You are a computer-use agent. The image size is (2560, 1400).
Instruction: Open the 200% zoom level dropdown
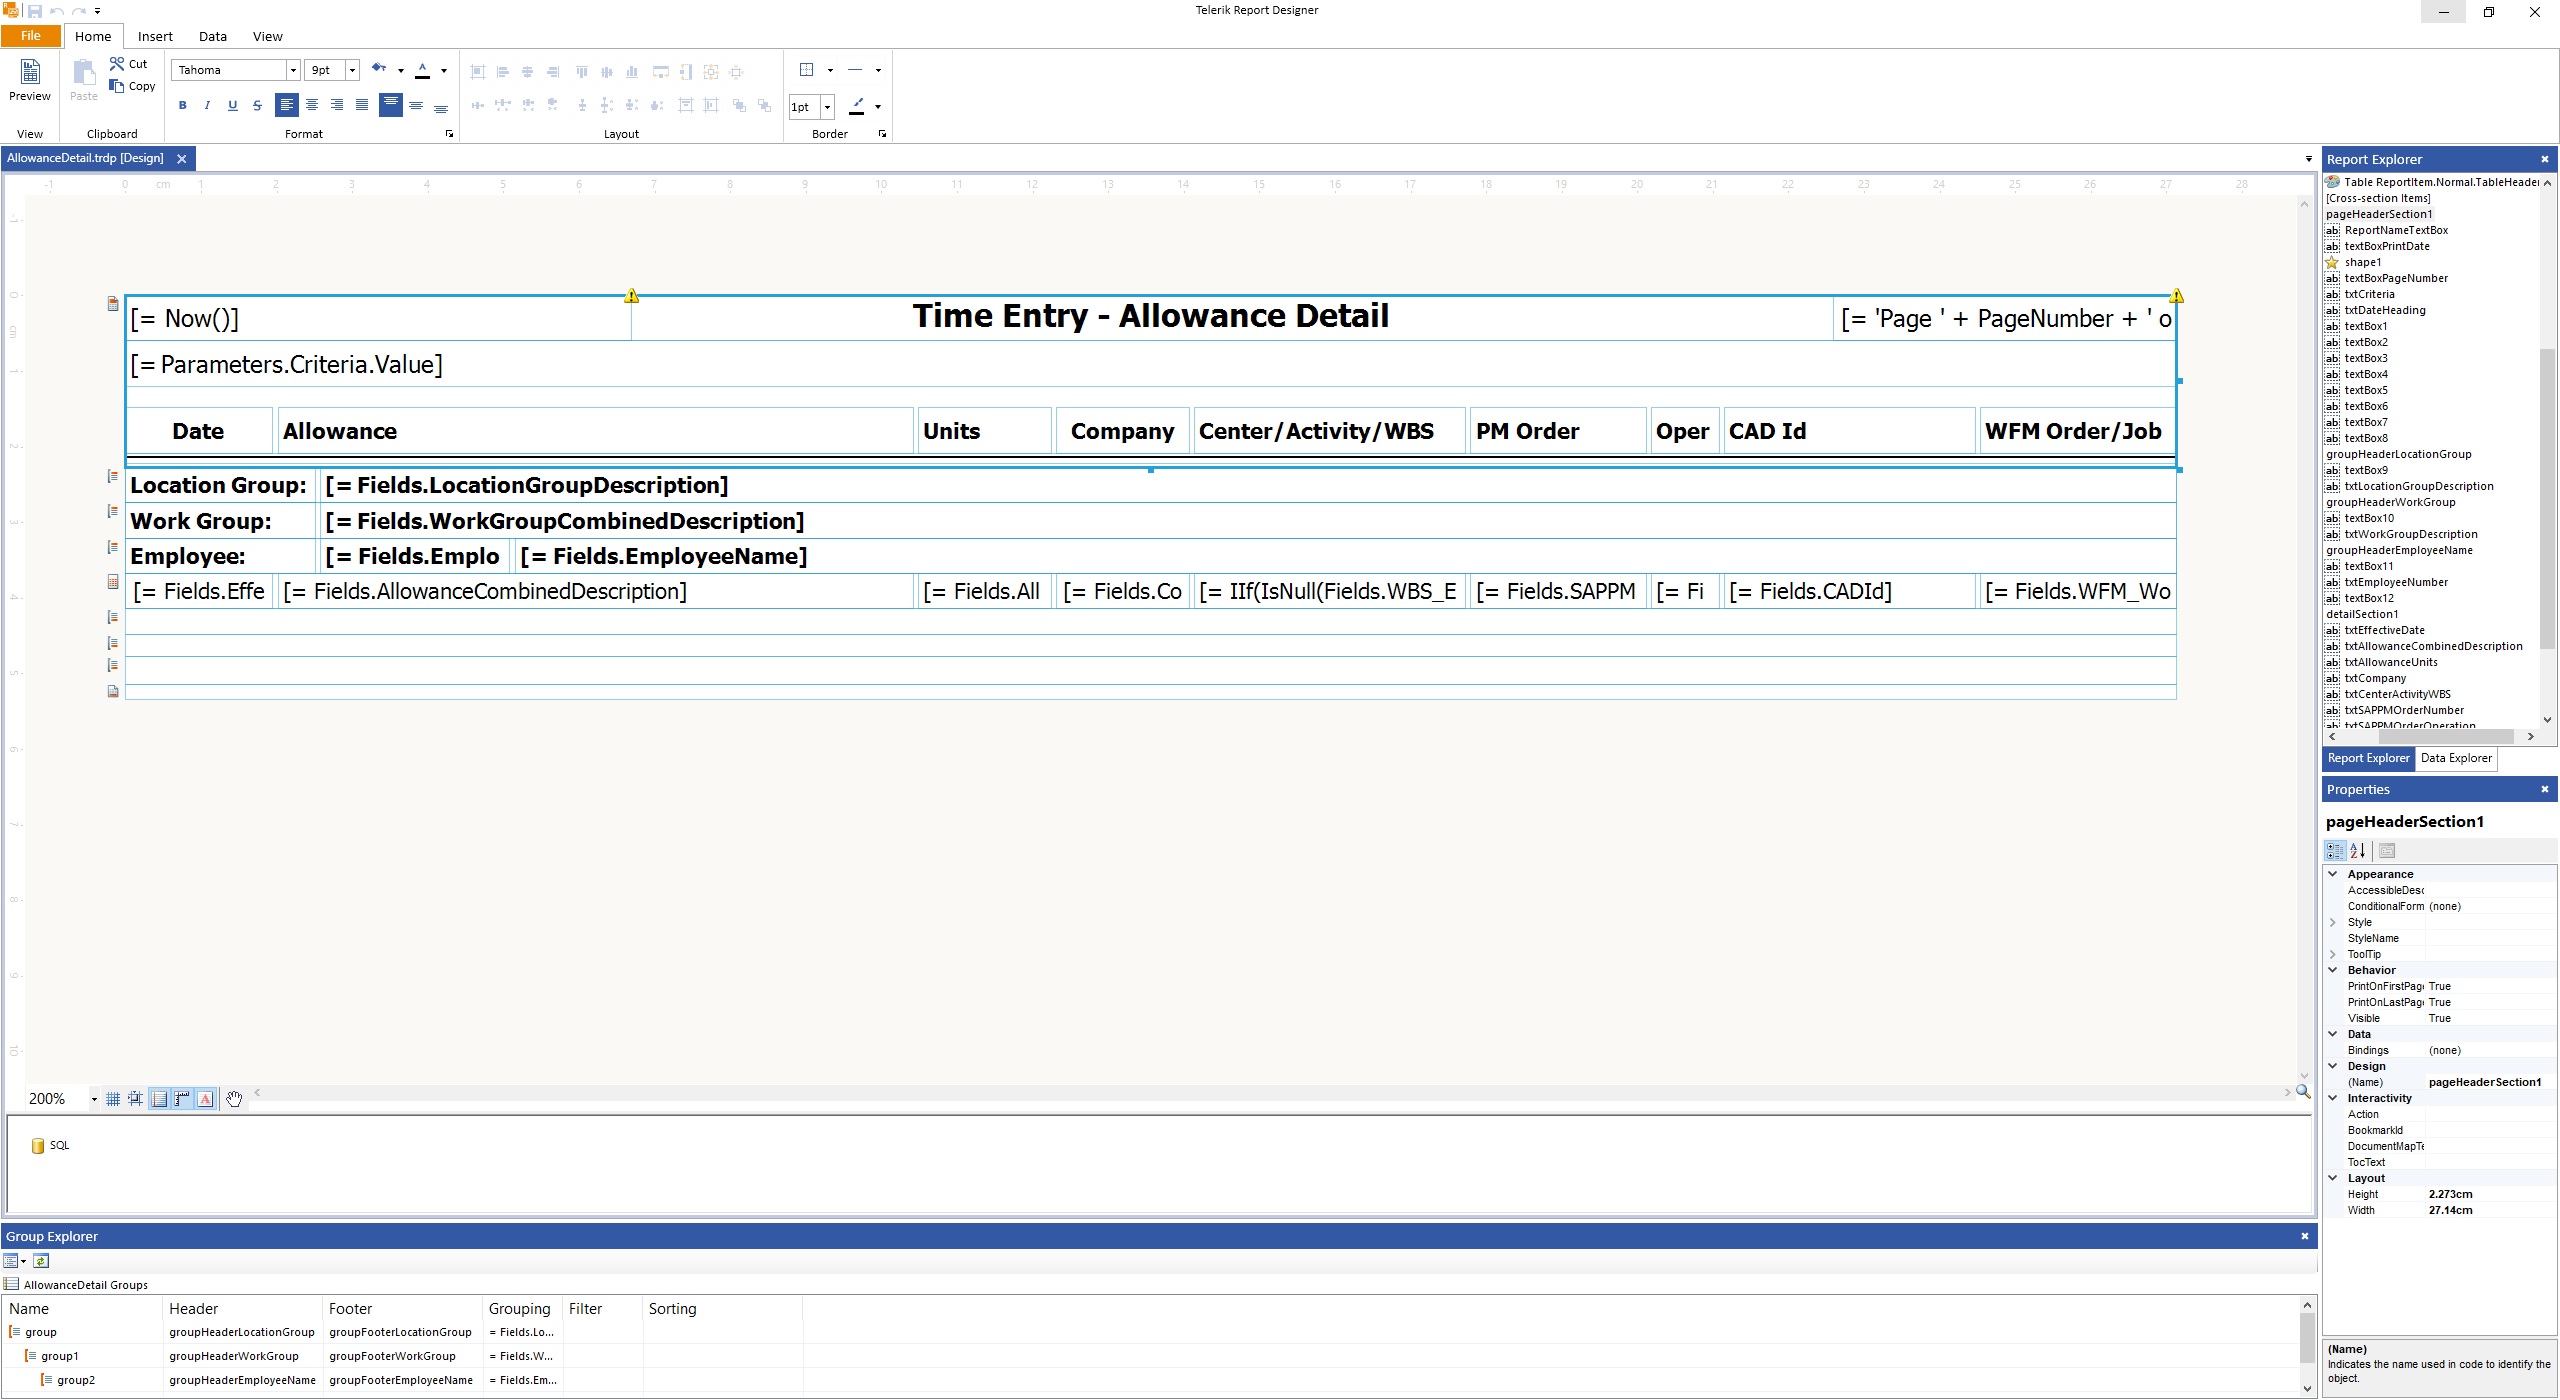coord(94,1099)
